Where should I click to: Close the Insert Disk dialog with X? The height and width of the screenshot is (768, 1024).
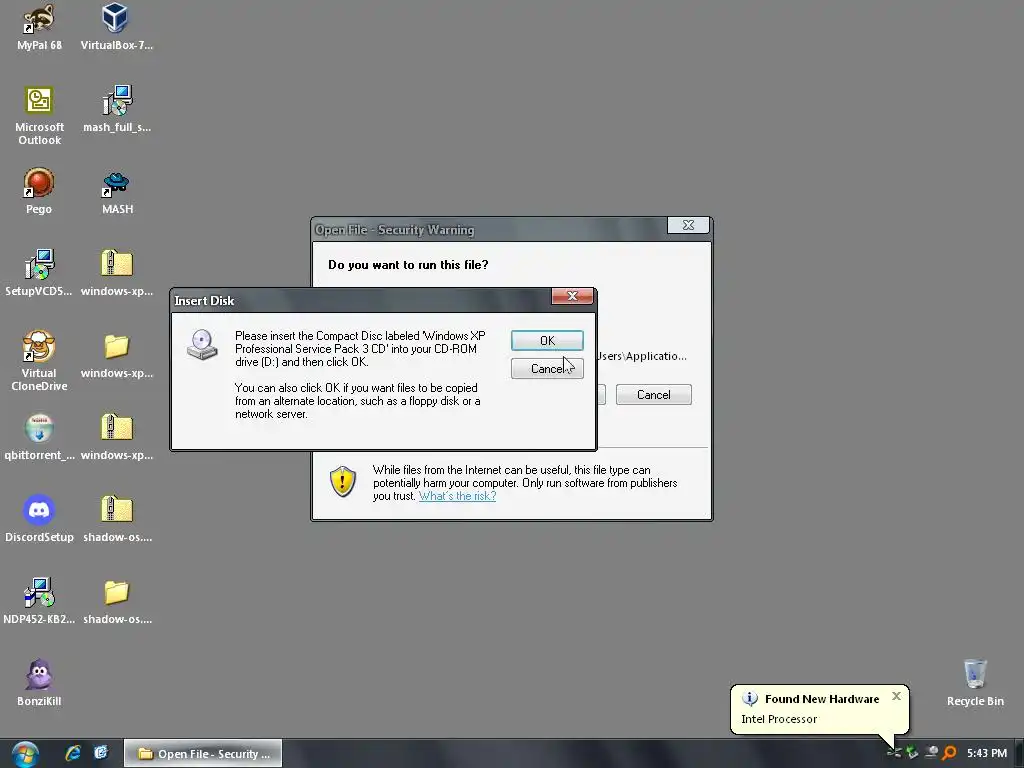point(572,296)
